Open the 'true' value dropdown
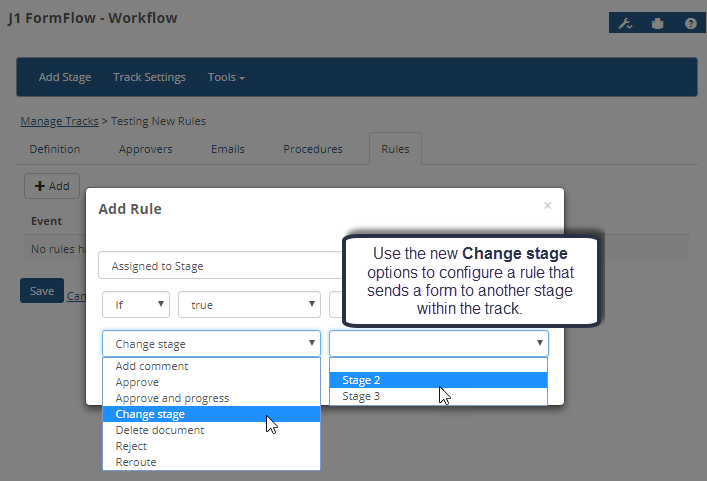 pyautogui.click(x=248, y=305)
